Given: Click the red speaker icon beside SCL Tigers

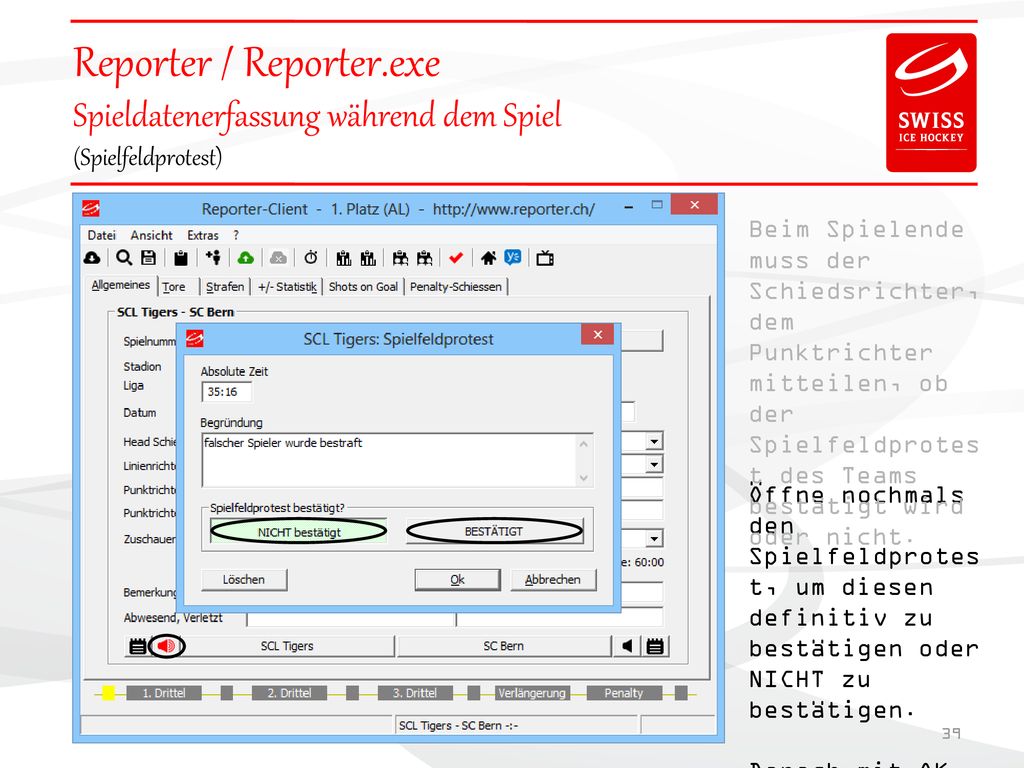Looking at the screenshot, I should pyautogui.click(x=167, y=646).
